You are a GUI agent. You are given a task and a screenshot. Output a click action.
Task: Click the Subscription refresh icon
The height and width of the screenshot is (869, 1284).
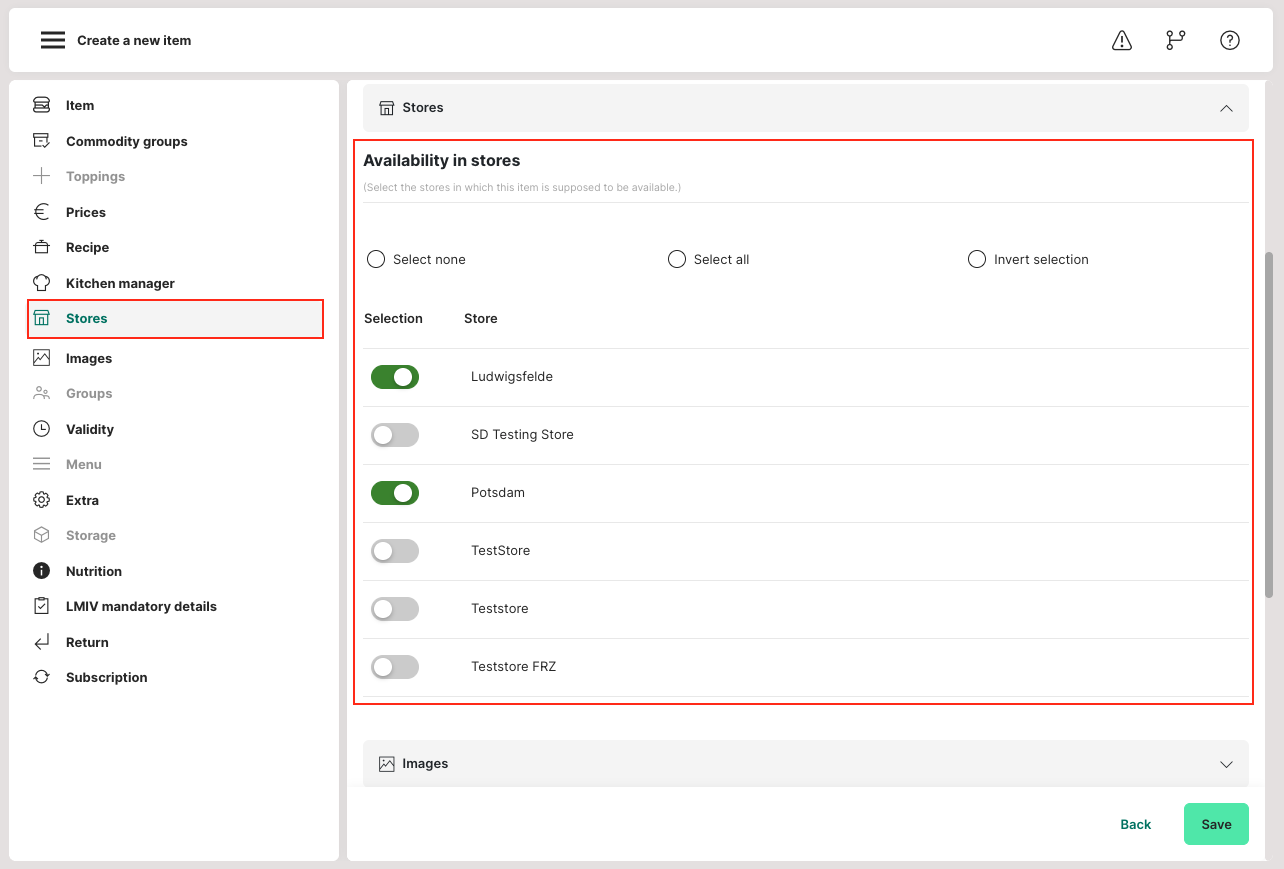41,677
